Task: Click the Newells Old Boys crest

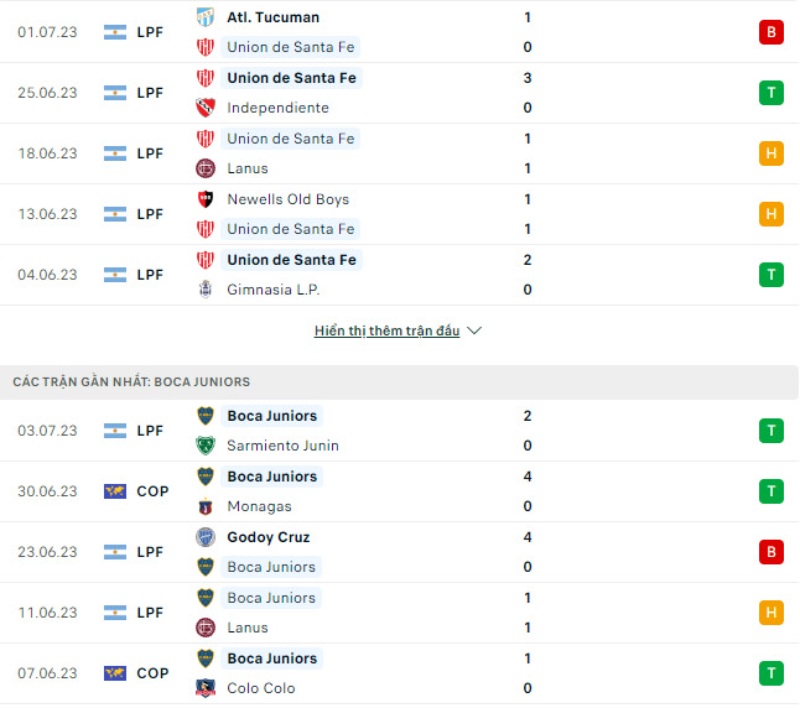Action: click(x=205, y=199)
